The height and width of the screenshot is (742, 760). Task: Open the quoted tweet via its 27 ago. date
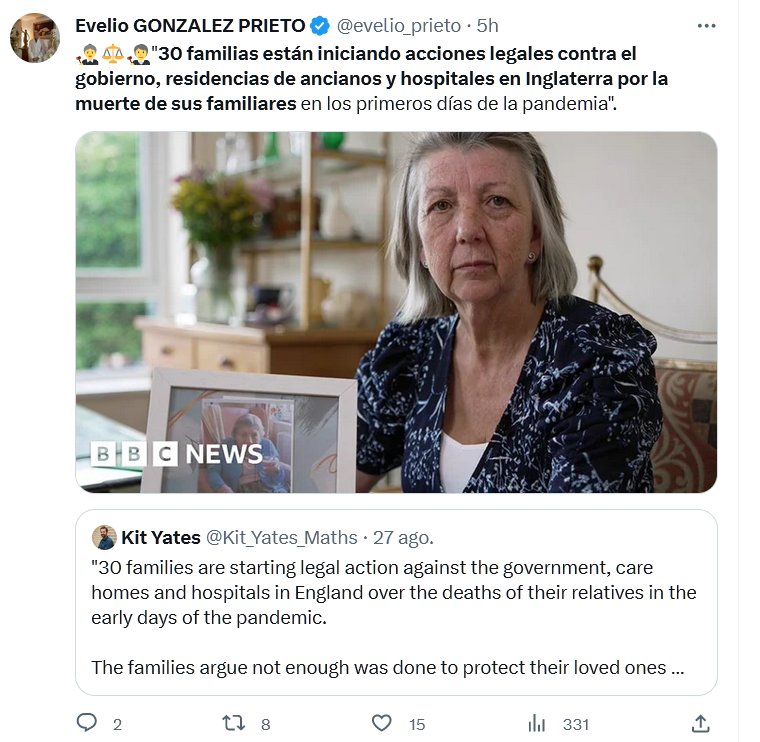pos(403,538)
